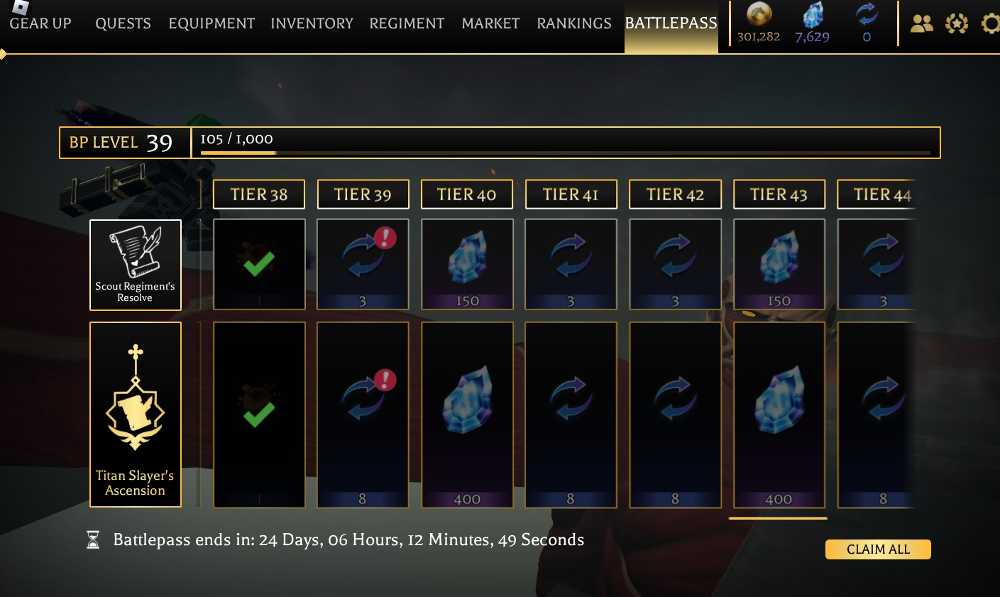Screen dimensions: 1000x597
Task: Click the BP level progress bar
Action: [x=565, y=143]
